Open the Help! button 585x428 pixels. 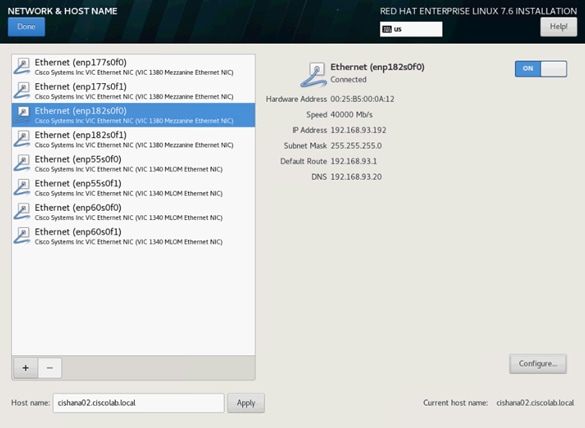(558, 26)
